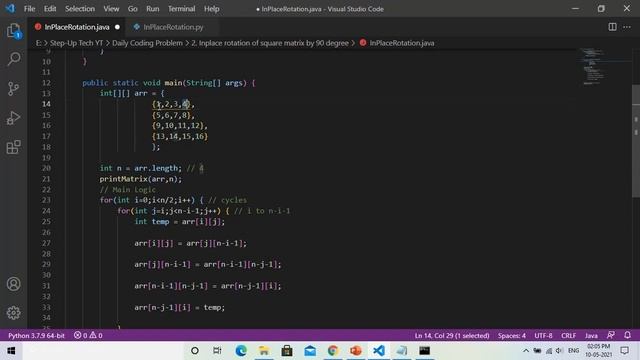
Task: Open the Go menu
Action: tap(133, 9)
